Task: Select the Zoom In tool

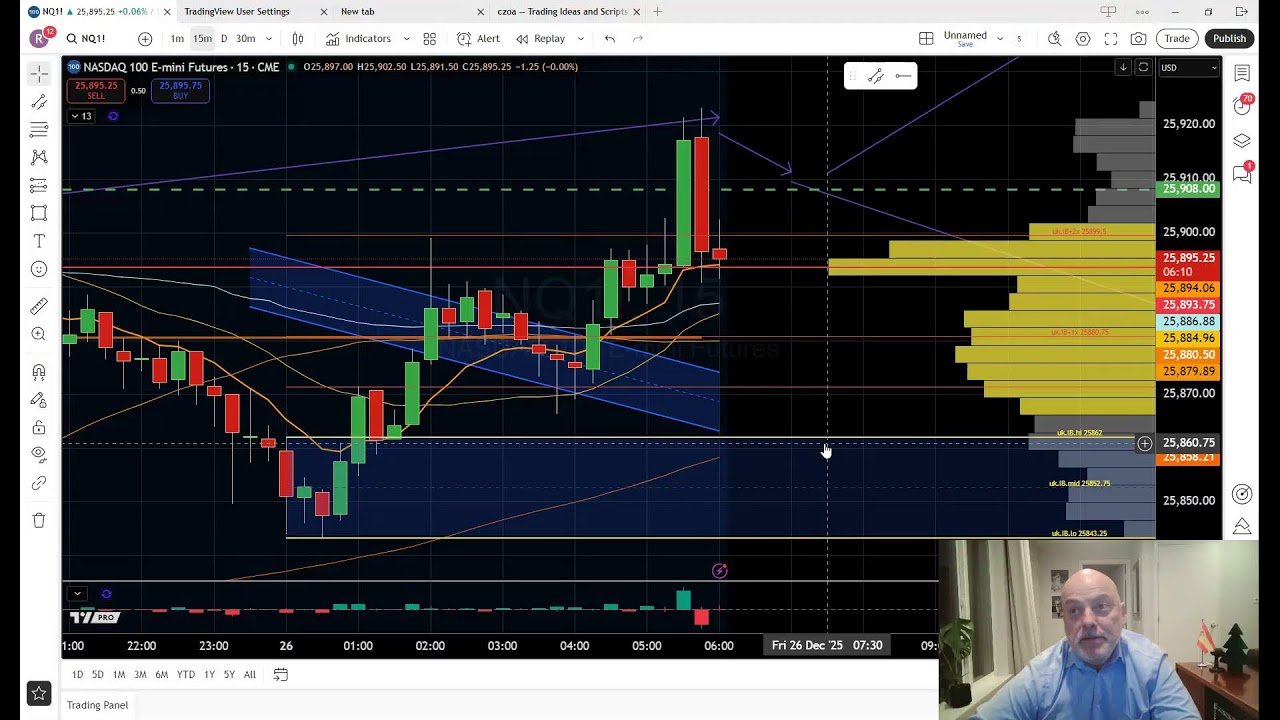Action: (x=39, y=334)
